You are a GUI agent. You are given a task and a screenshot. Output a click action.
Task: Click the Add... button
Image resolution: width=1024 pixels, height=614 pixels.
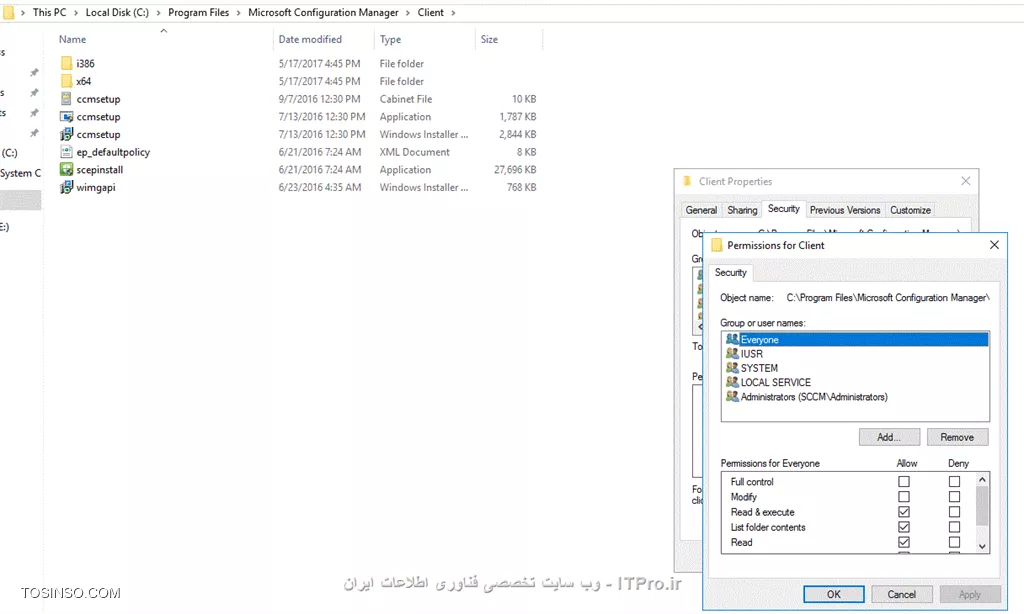tap(889, 437)
